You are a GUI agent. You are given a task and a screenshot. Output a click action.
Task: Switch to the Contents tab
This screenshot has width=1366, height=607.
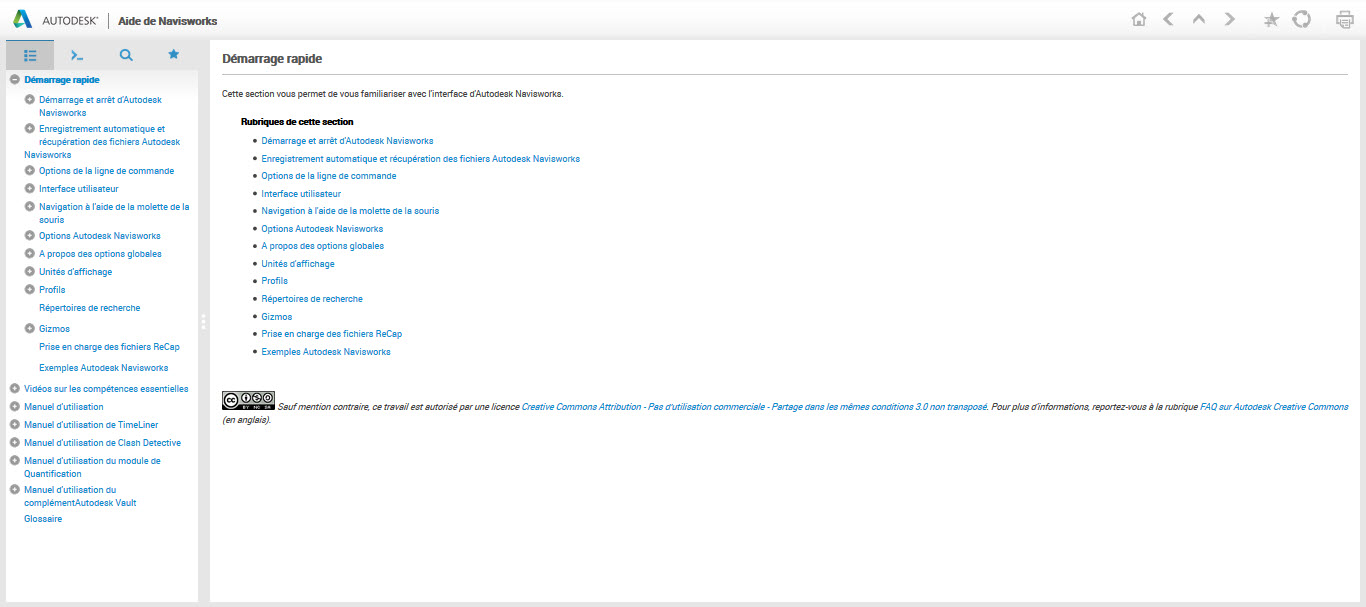pyautogui.click(x=30, y=55)
